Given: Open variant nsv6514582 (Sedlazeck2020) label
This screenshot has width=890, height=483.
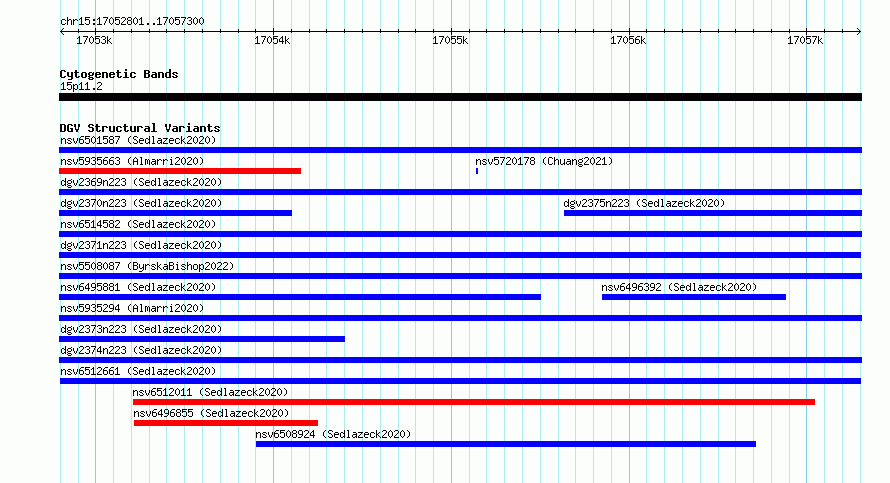Looking at the screenshot, I should [x=138, y=224].
